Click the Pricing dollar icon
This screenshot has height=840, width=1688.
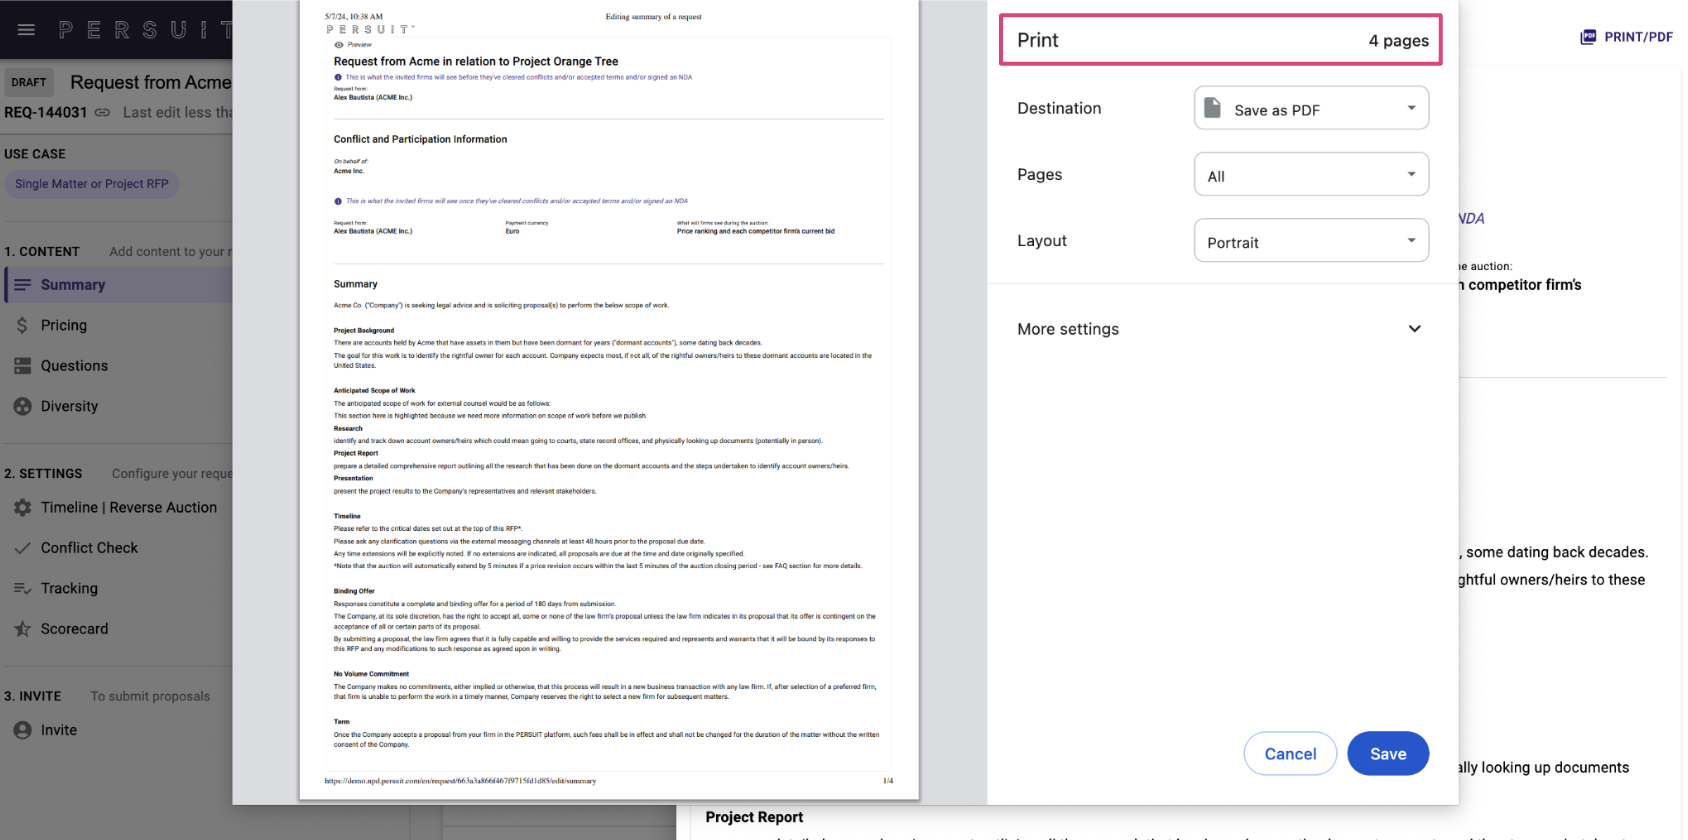pyautogui.click(x=22, y=325)
